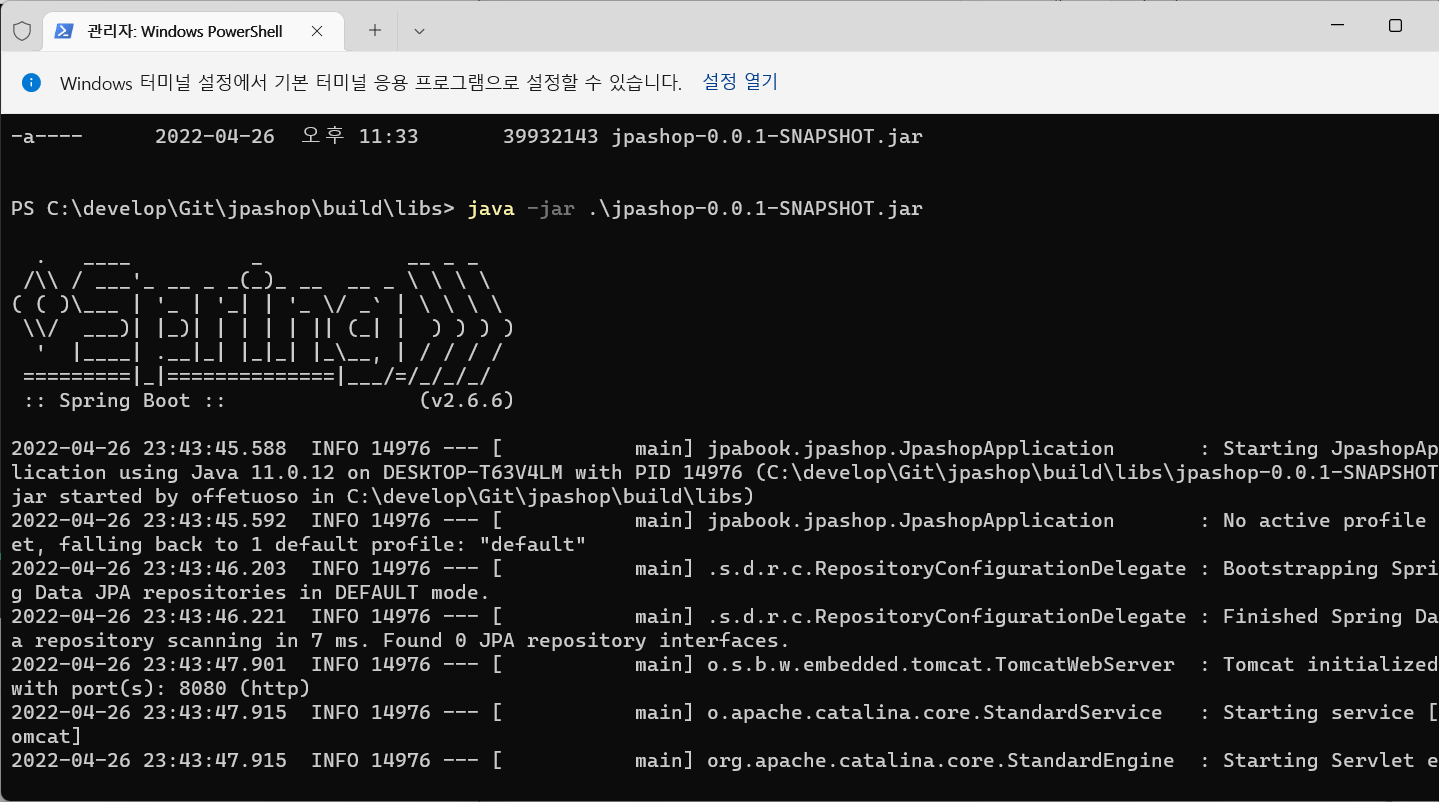Click the blue info icon in notification bar
Screen dimensions: 1439x802
(31, 83)
